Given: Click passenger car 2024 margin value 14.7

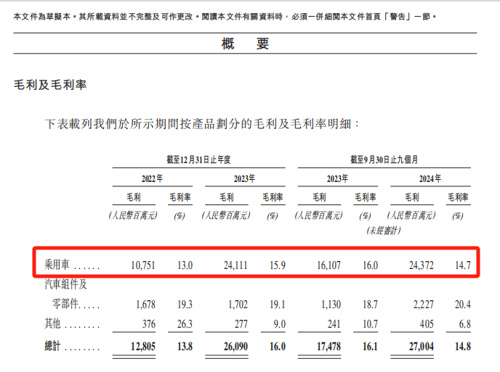Looking at the screenshot, I should click(x=463, y=265).
